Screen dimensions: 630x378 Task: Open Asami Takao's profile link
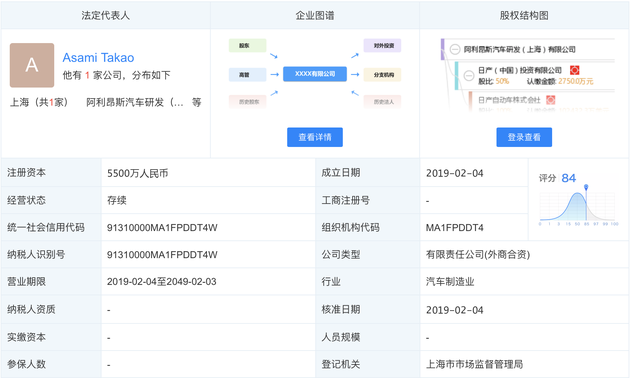click(x=98, y=57)
